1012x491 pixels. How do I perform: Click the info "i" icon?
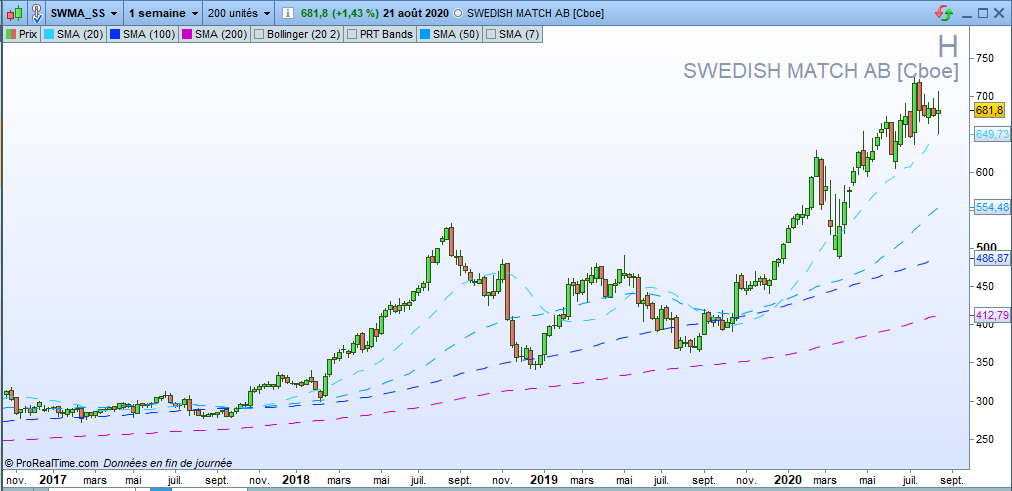pos(288,13)
